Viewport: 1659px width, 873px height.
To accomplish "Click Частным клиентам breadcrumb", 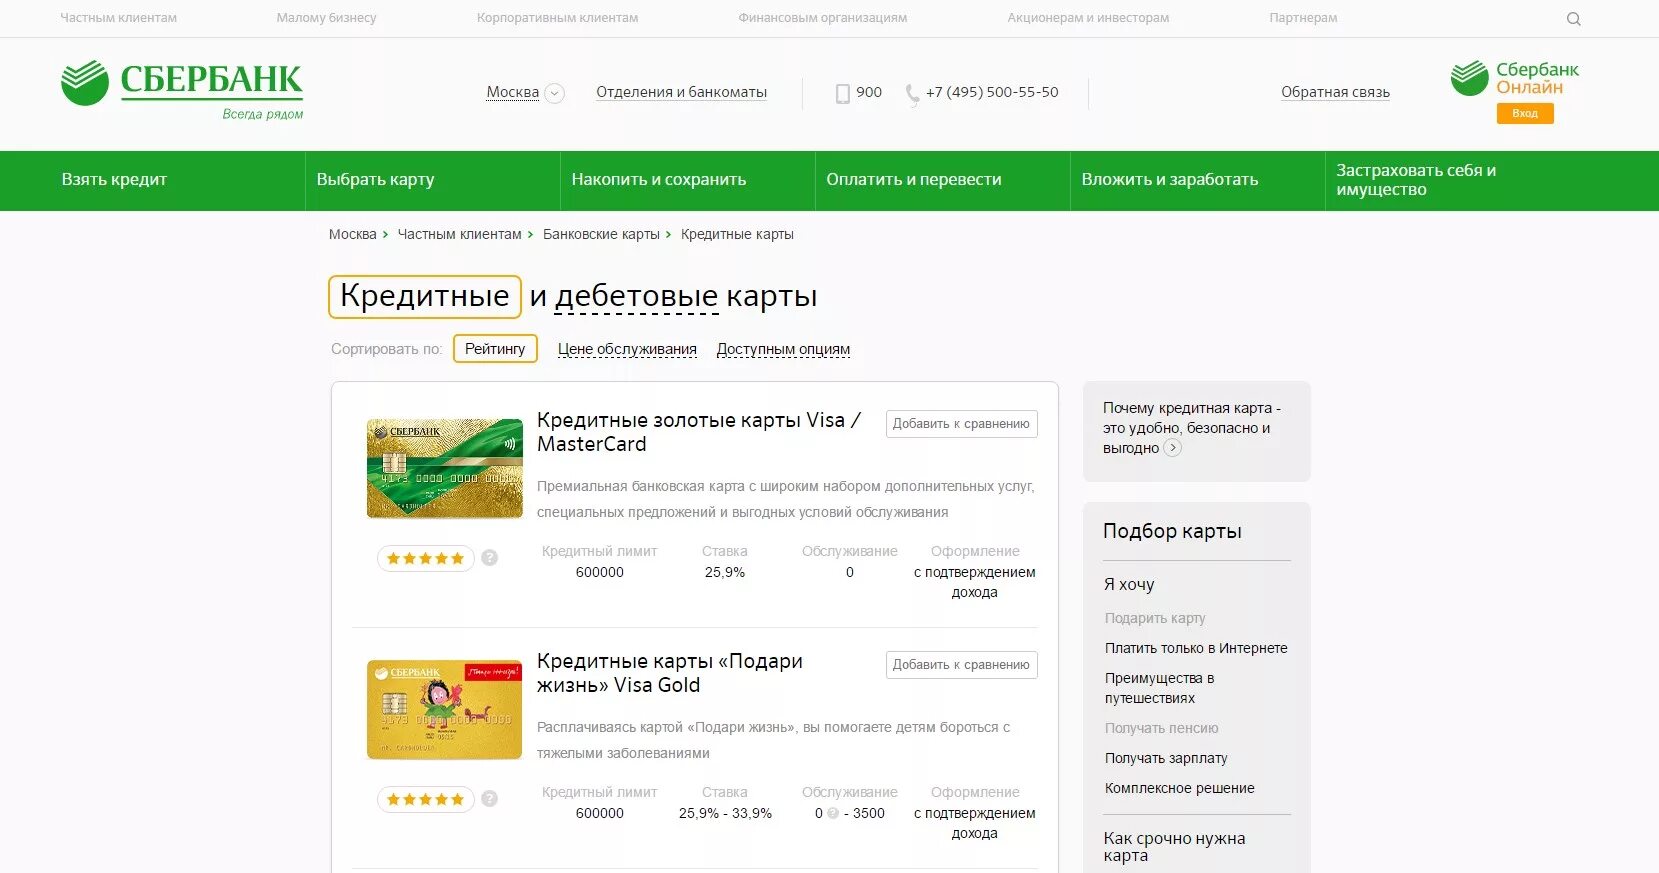I will point(459,234).
